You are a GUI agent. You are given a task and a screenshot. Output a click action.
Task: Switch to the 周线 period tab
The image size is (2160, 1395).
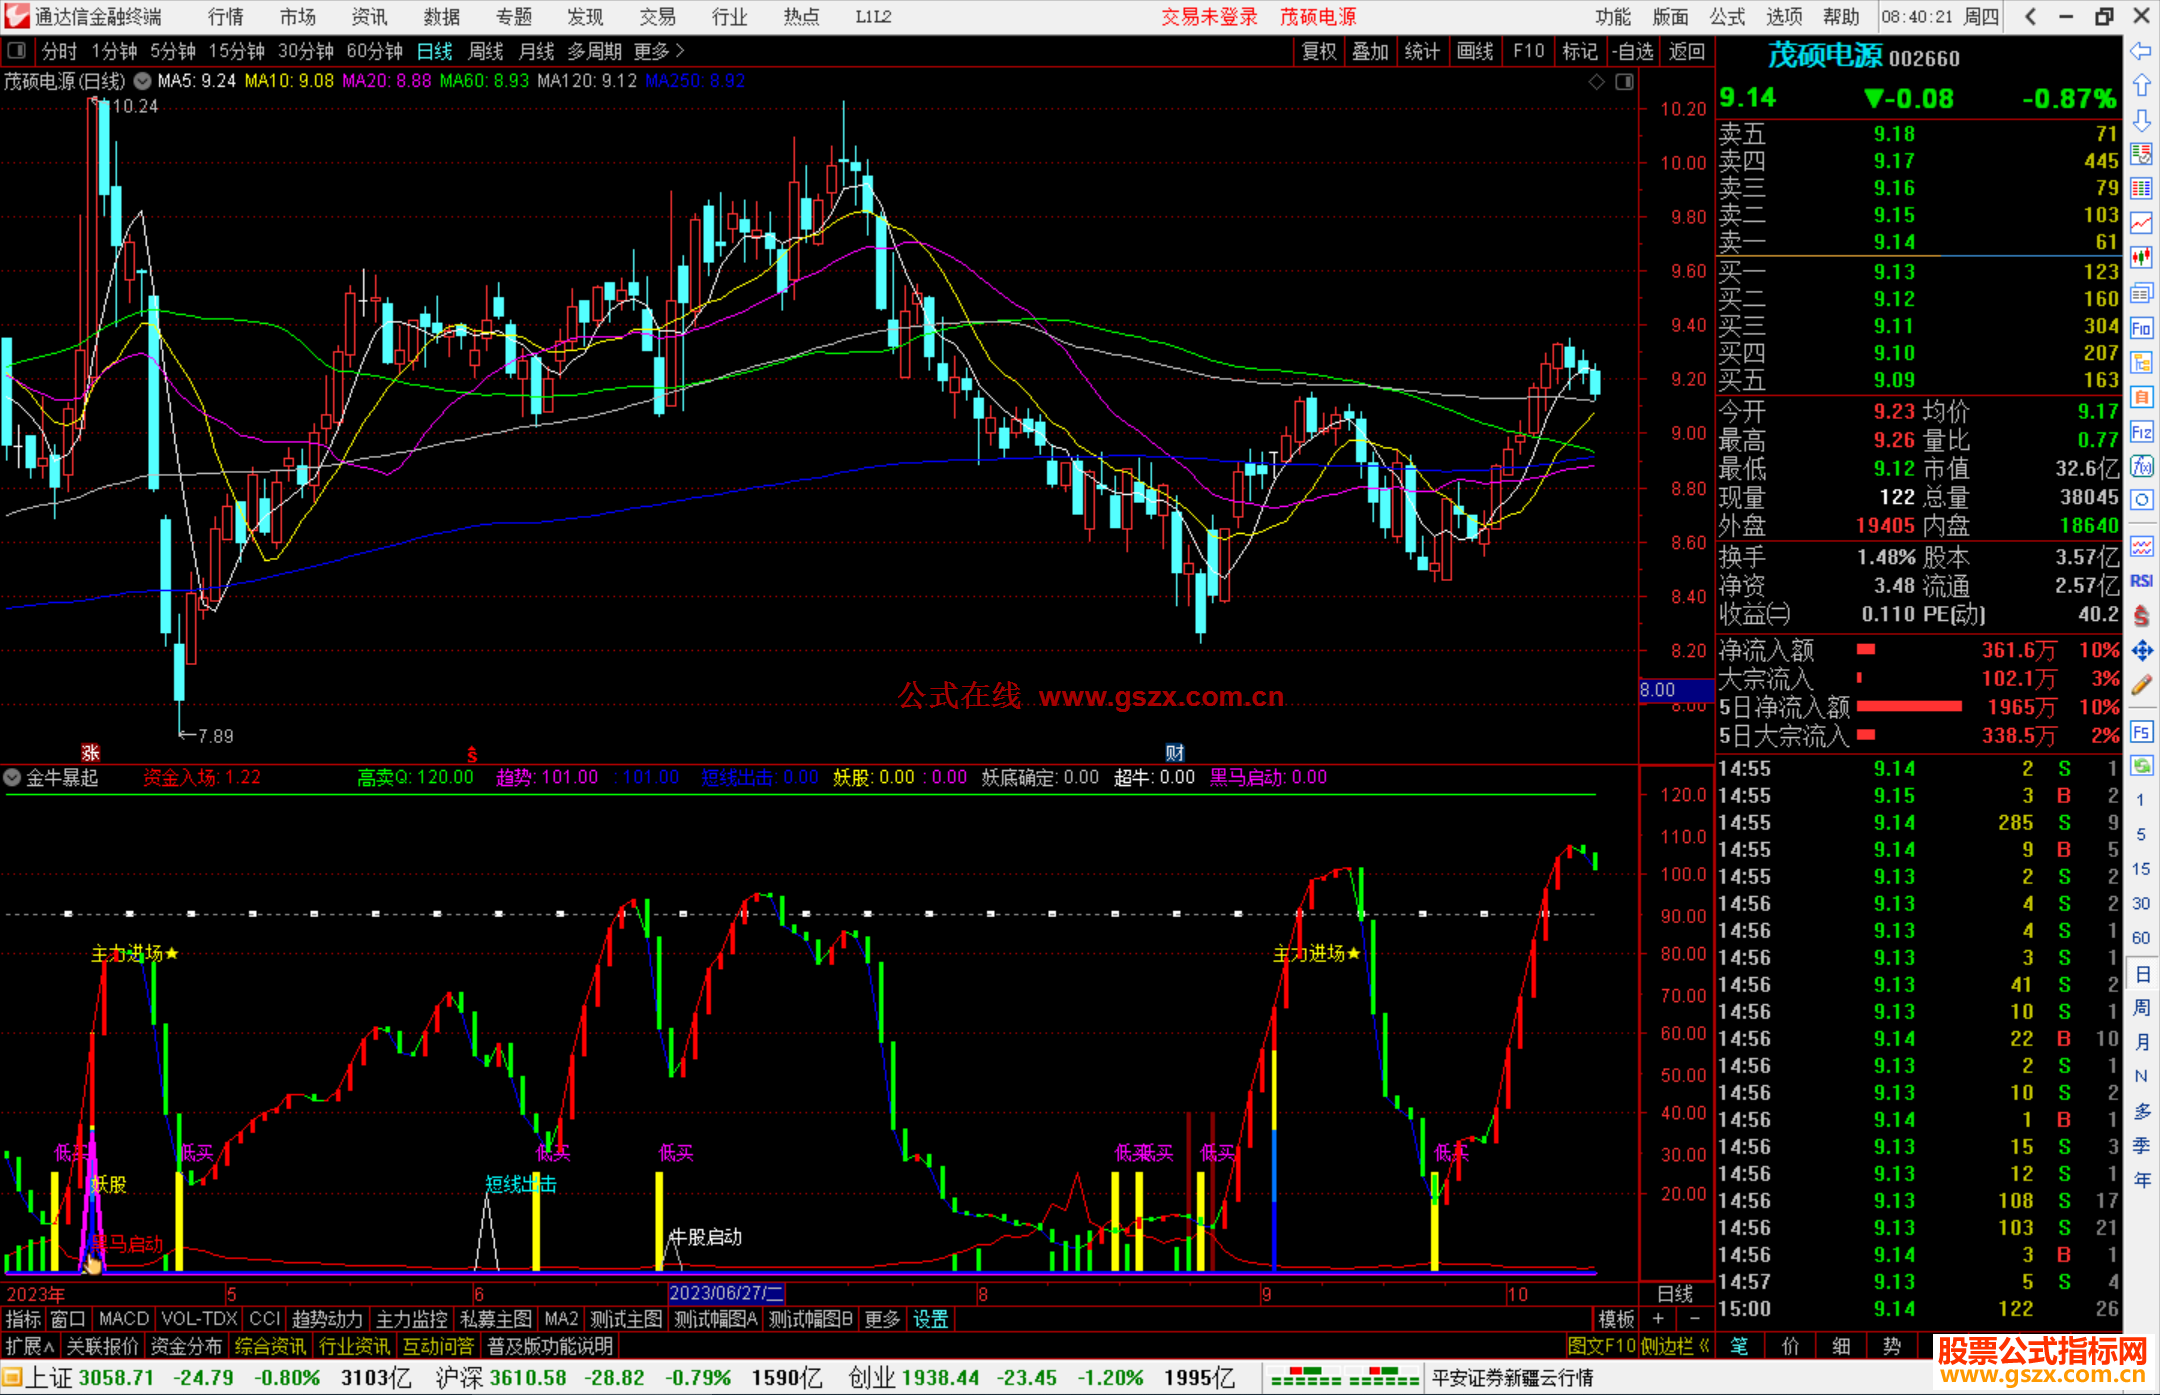click(x=486, y=51)
